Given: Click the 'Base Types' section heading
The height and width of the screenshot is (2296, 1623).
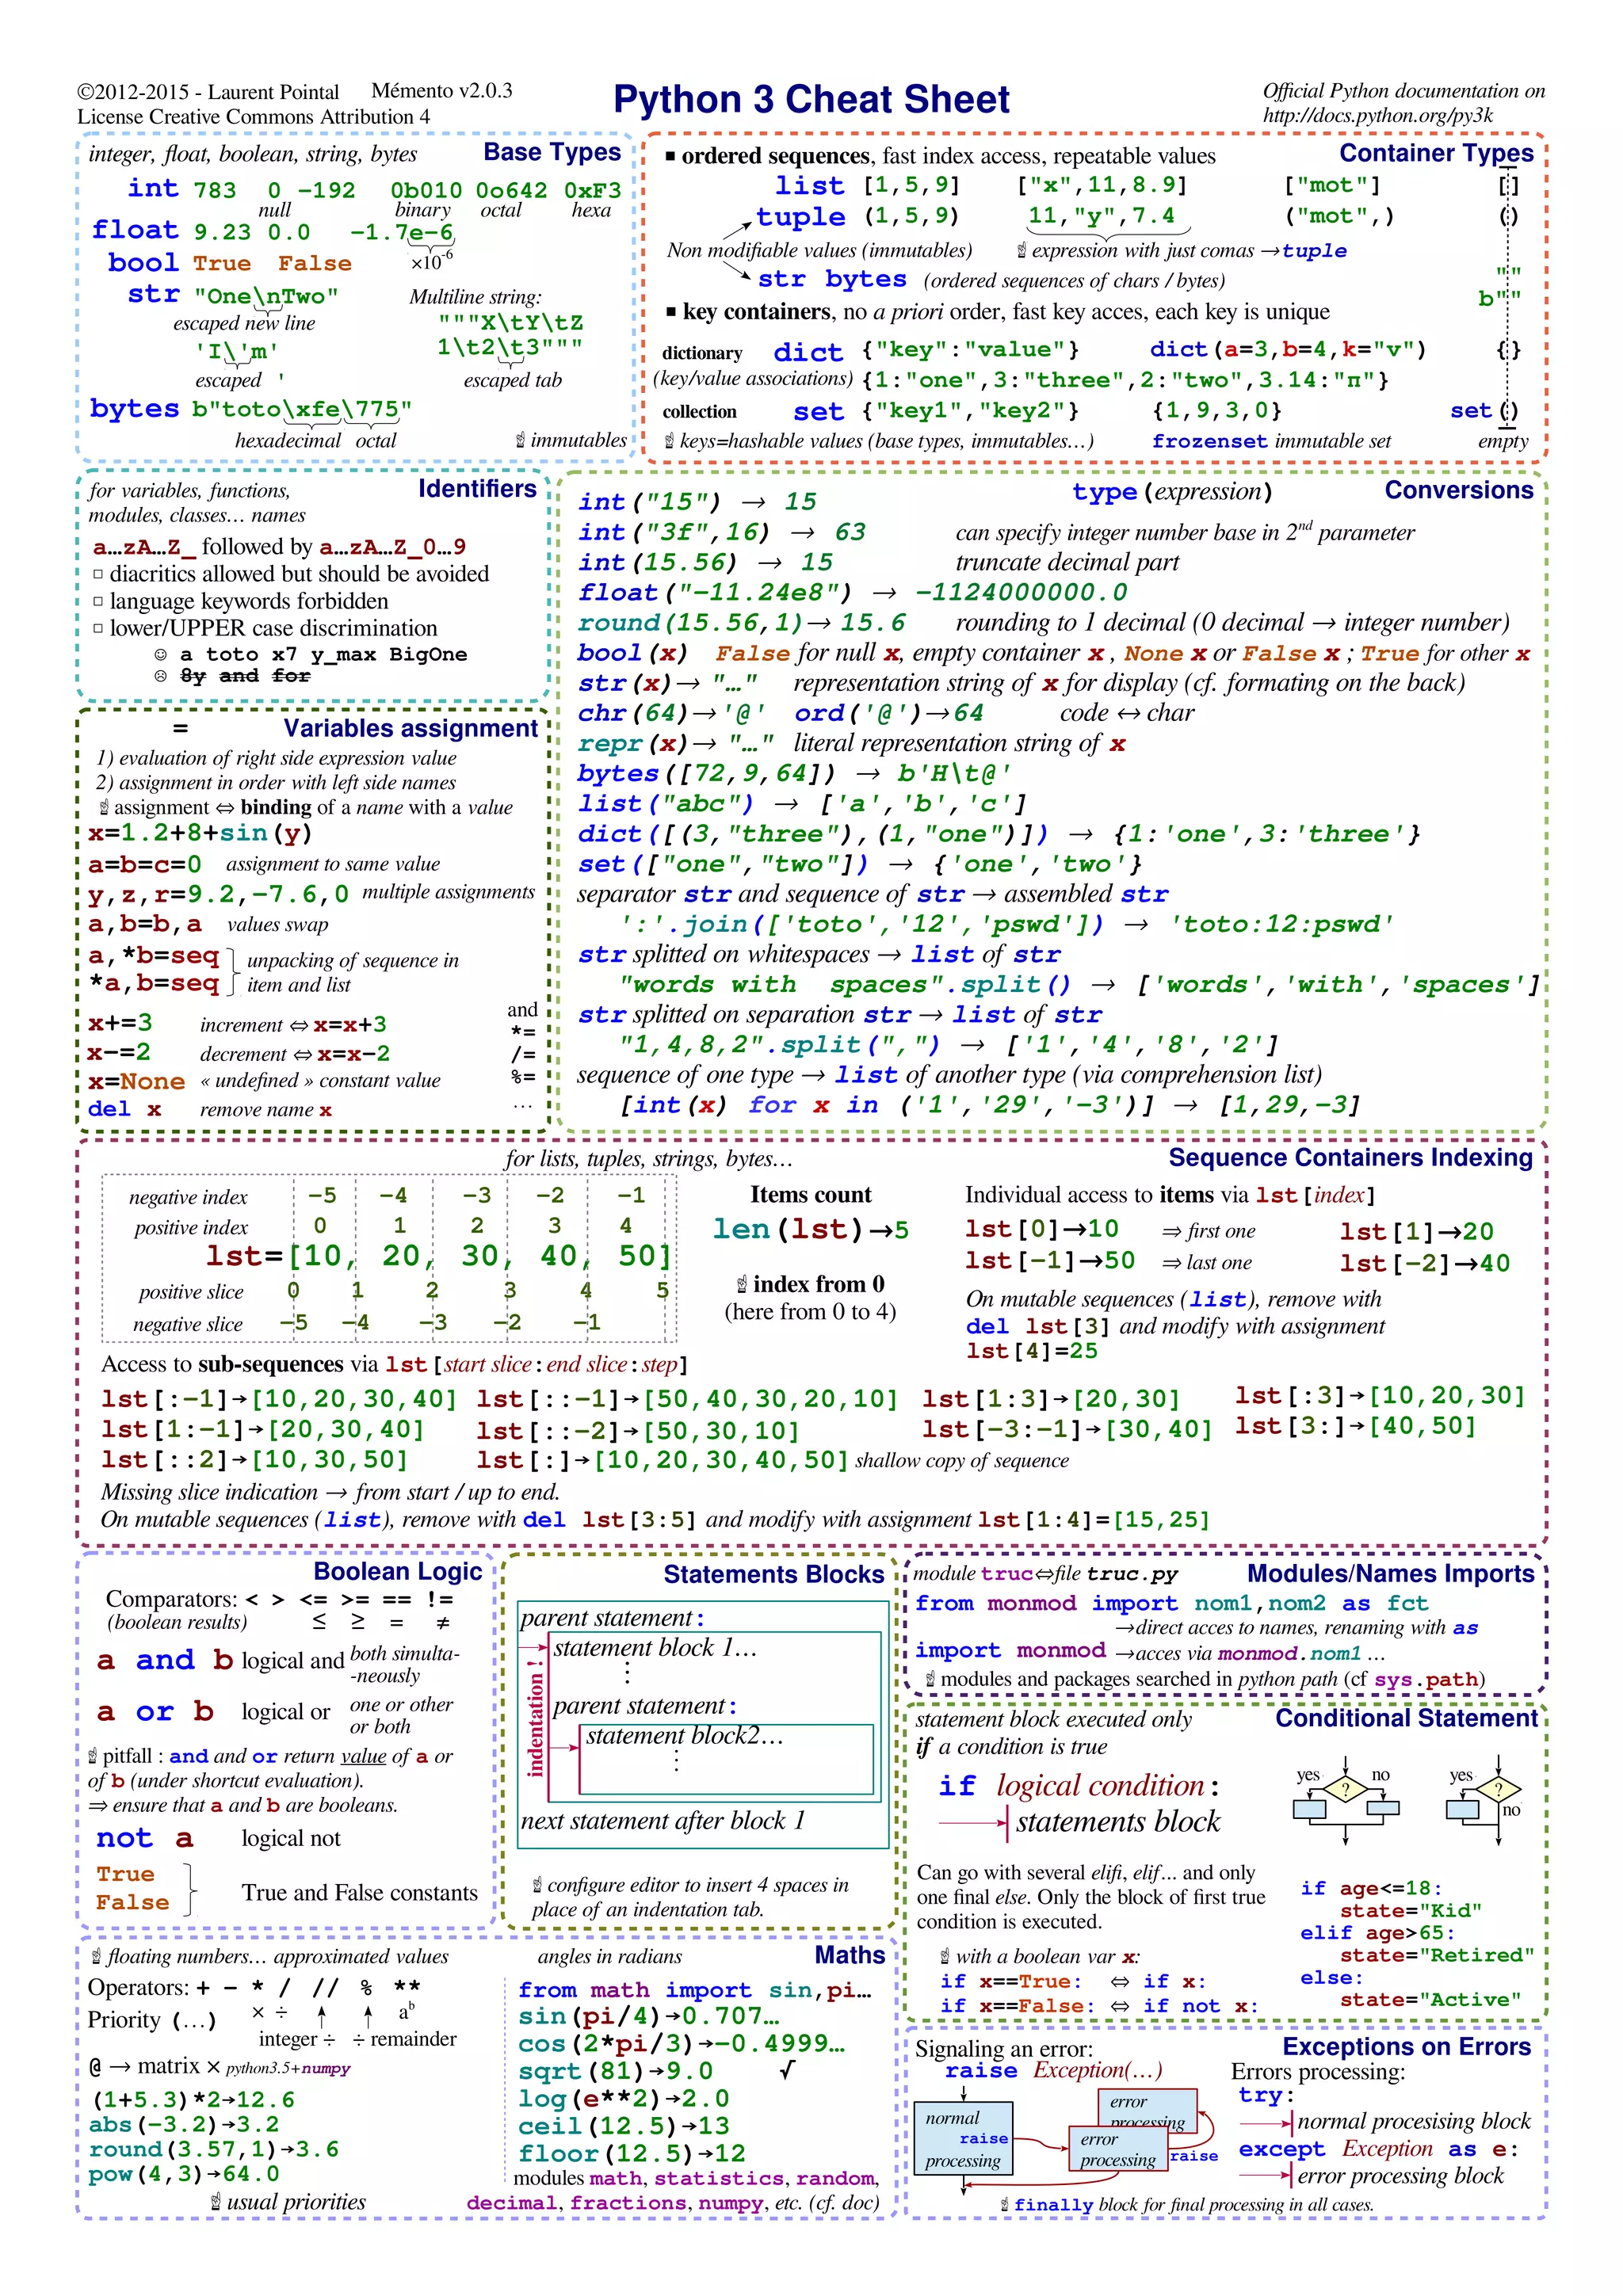Looking at the screenshot, I should click(552, 153).
